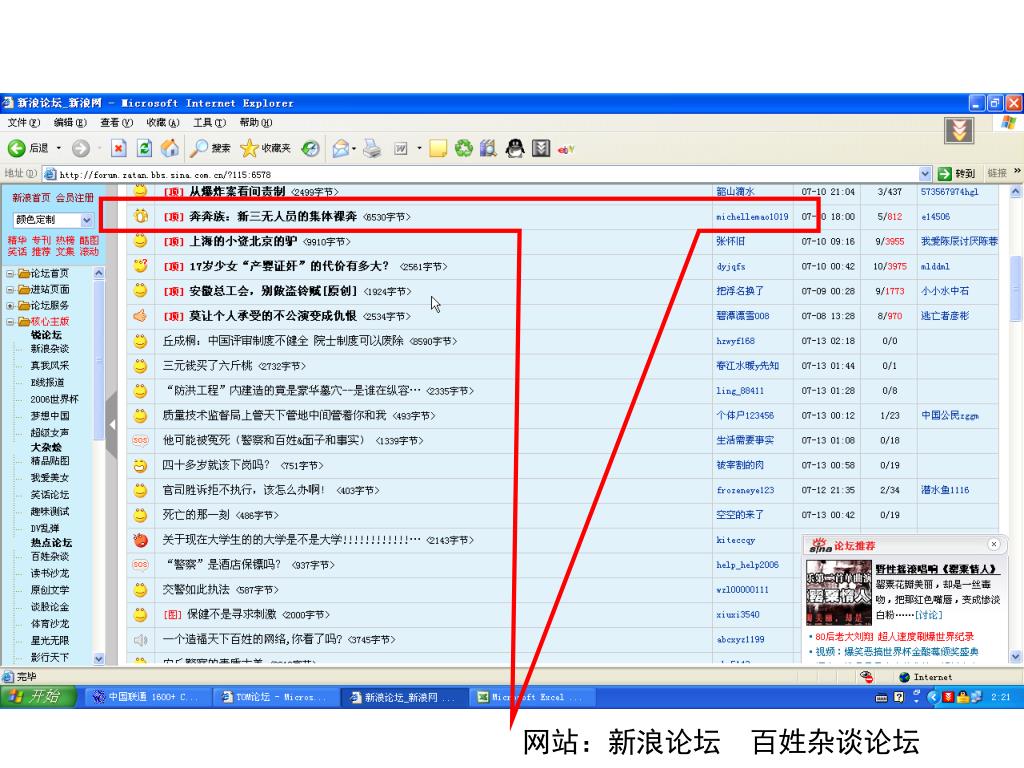The height and width of the screenshot is (768, 1024).
Task: Click the IE Back arrow icon
Action: [17, 149]
